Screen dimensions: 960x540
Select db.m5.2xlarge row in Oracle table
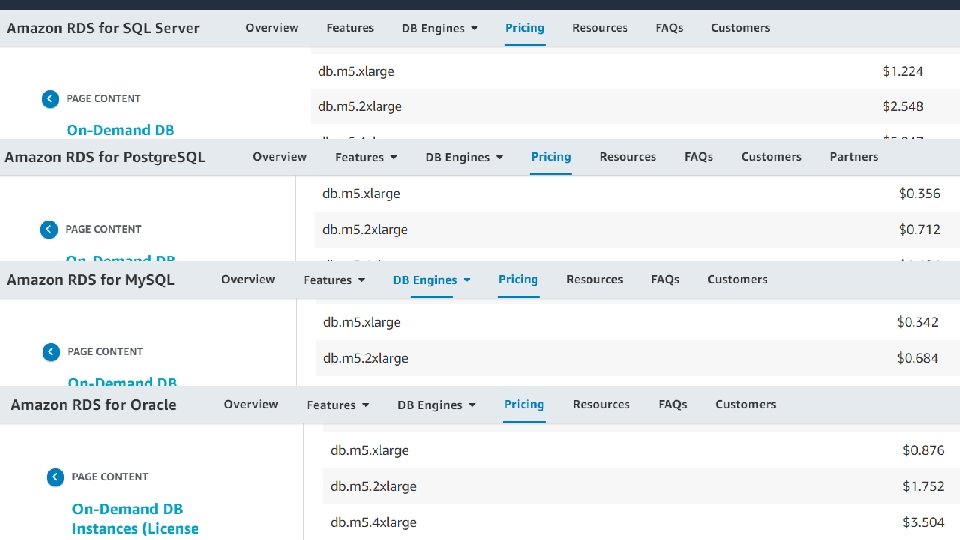(x=641, y=487)
